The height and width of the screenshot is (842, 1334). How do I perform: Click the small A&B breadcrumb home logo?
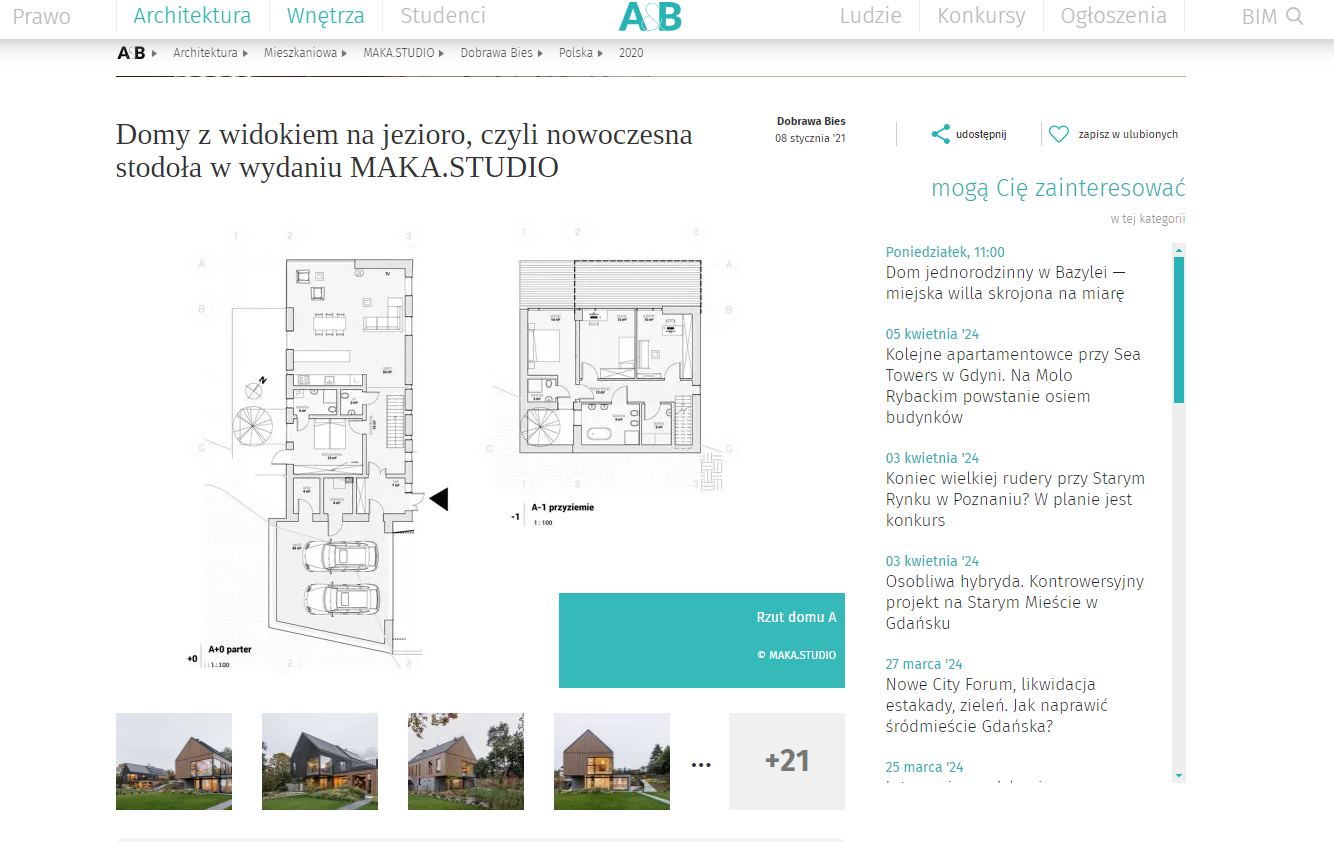click(x=131, y=53)
